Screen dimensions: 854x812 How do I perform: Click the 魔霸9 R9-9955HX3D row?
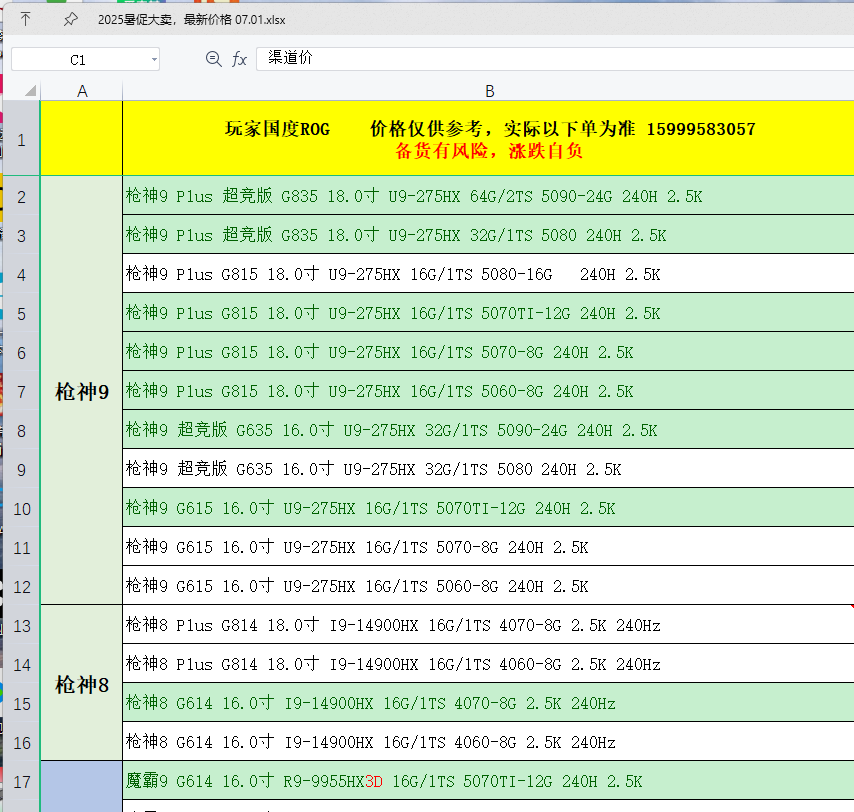489,781
